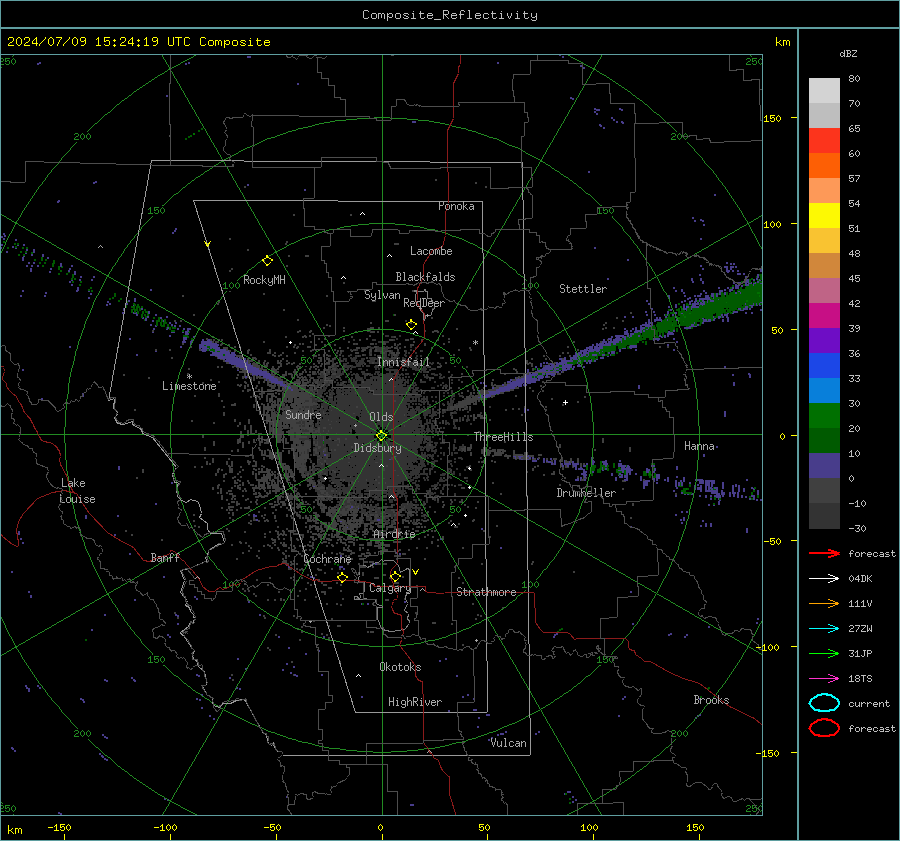900x841 pixels.
Task: Click the dBZ legend heading
Action: (x=848, y=54)
